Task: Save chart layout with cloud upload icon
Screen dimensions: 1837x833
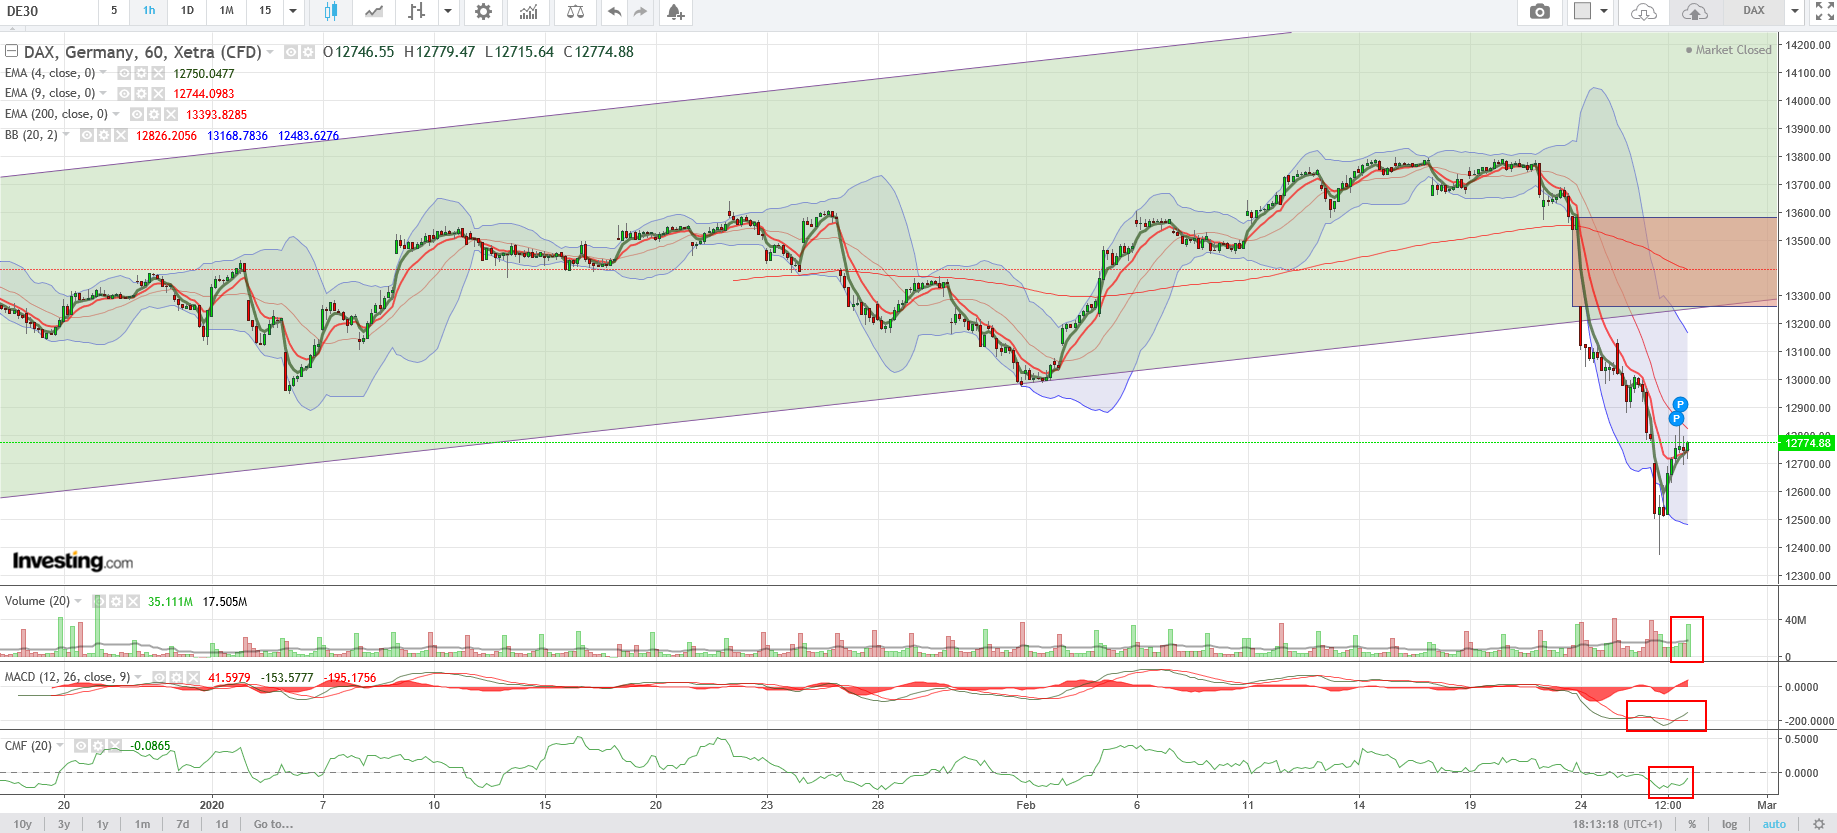Action: 1695,12
